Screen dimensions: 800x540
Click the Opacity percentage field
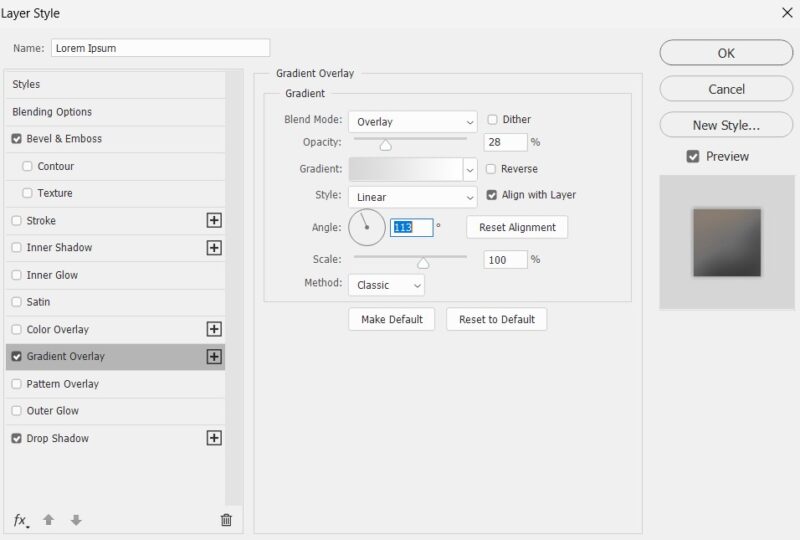point(505,142)
